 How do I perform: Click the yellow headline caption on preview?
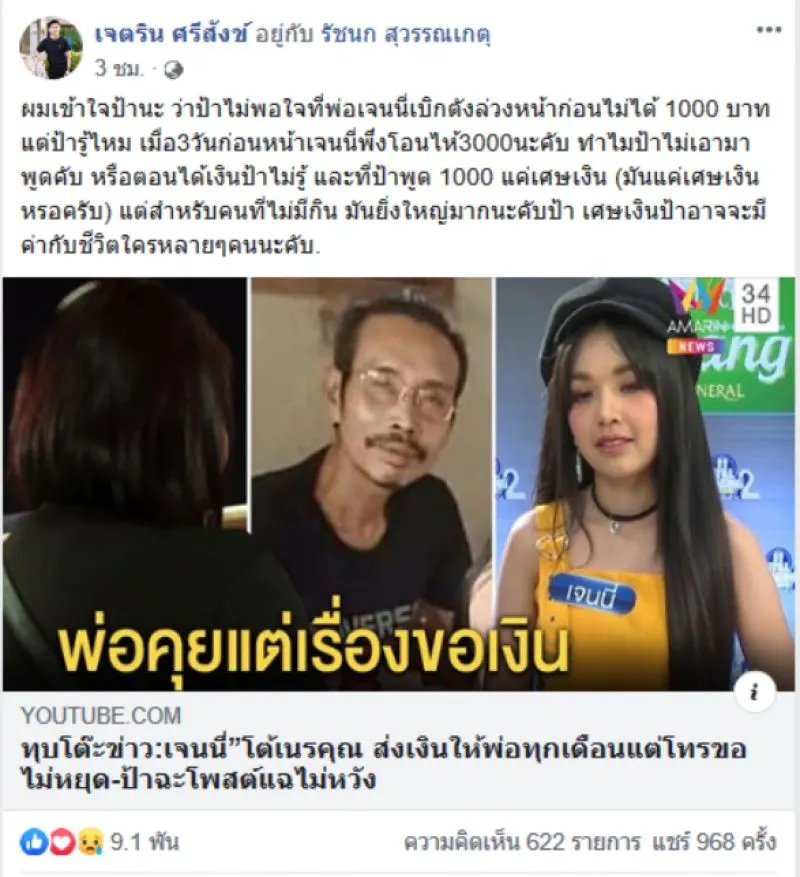314,647
